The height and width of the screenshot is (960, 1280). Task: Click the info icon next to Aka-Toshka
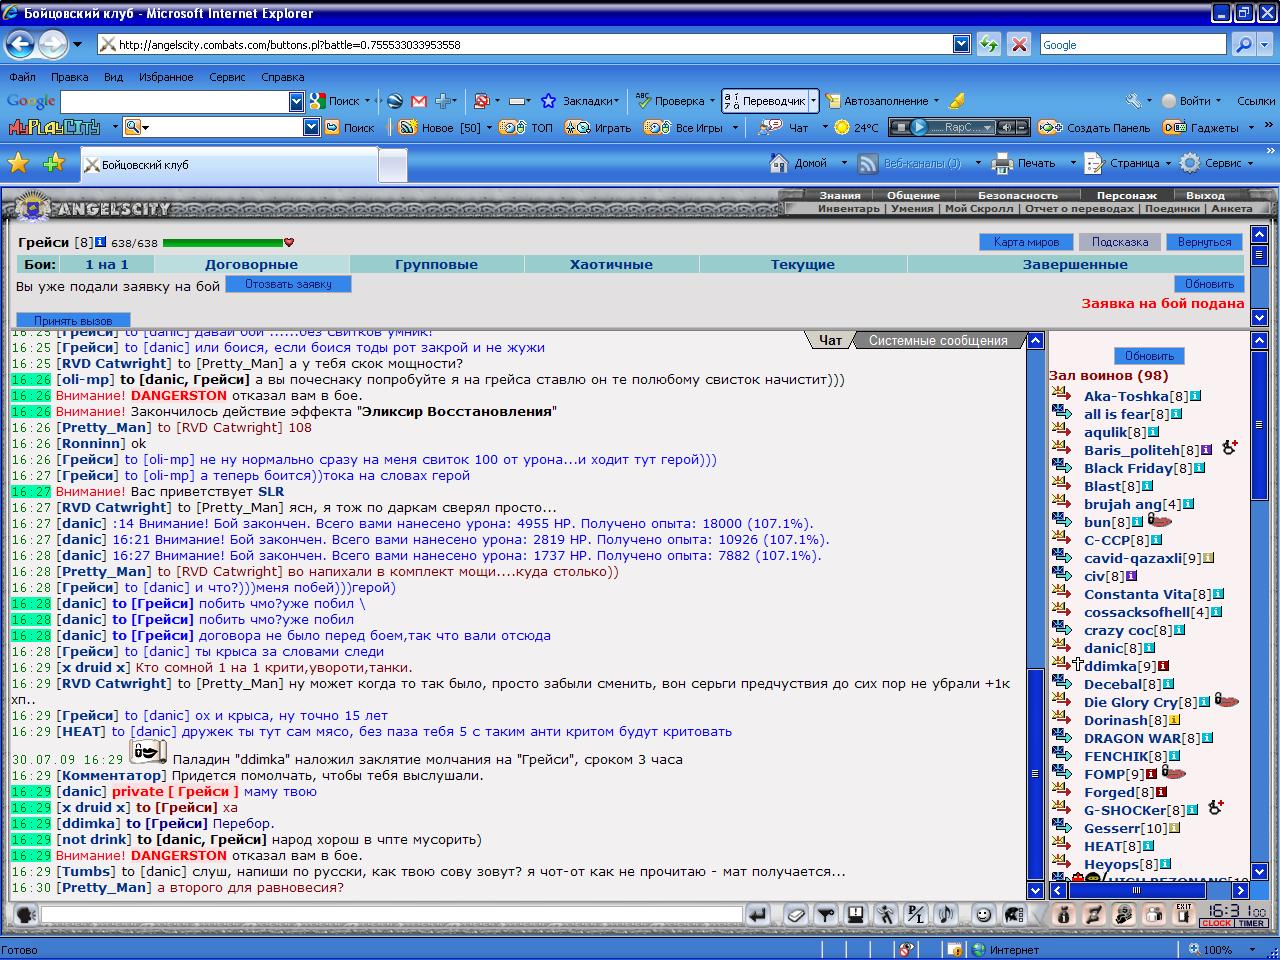pos(1194,396)
